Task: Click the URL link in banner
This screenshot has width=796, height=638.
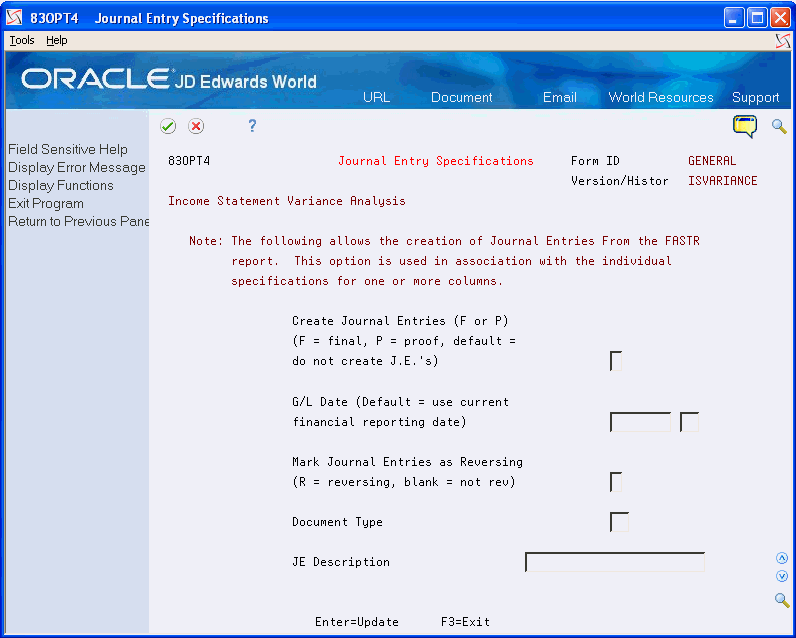Action: point(376,97)
